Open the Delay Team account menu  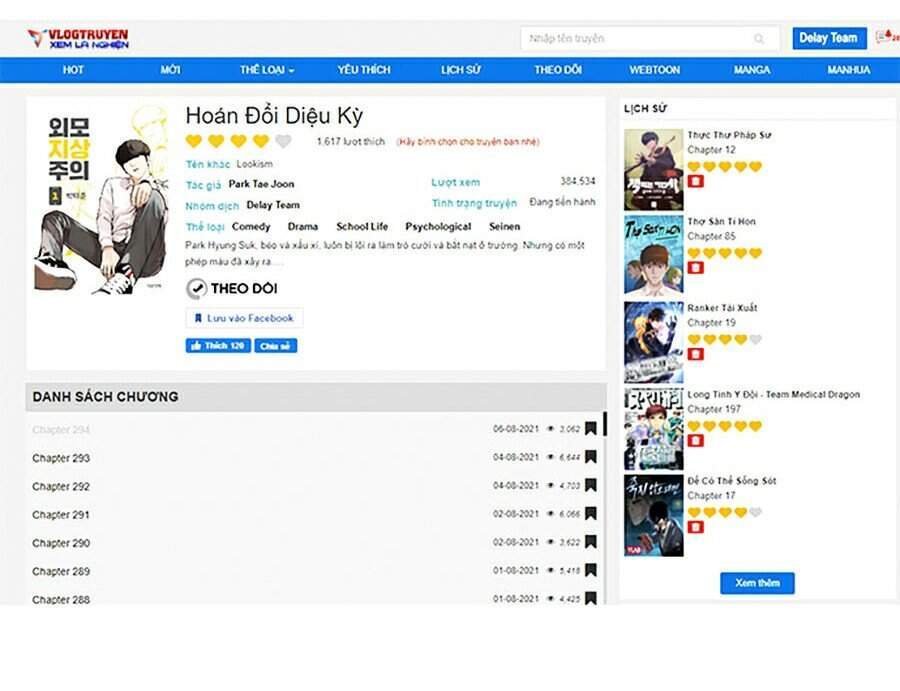pyautogui.click(x=829, y=38)
